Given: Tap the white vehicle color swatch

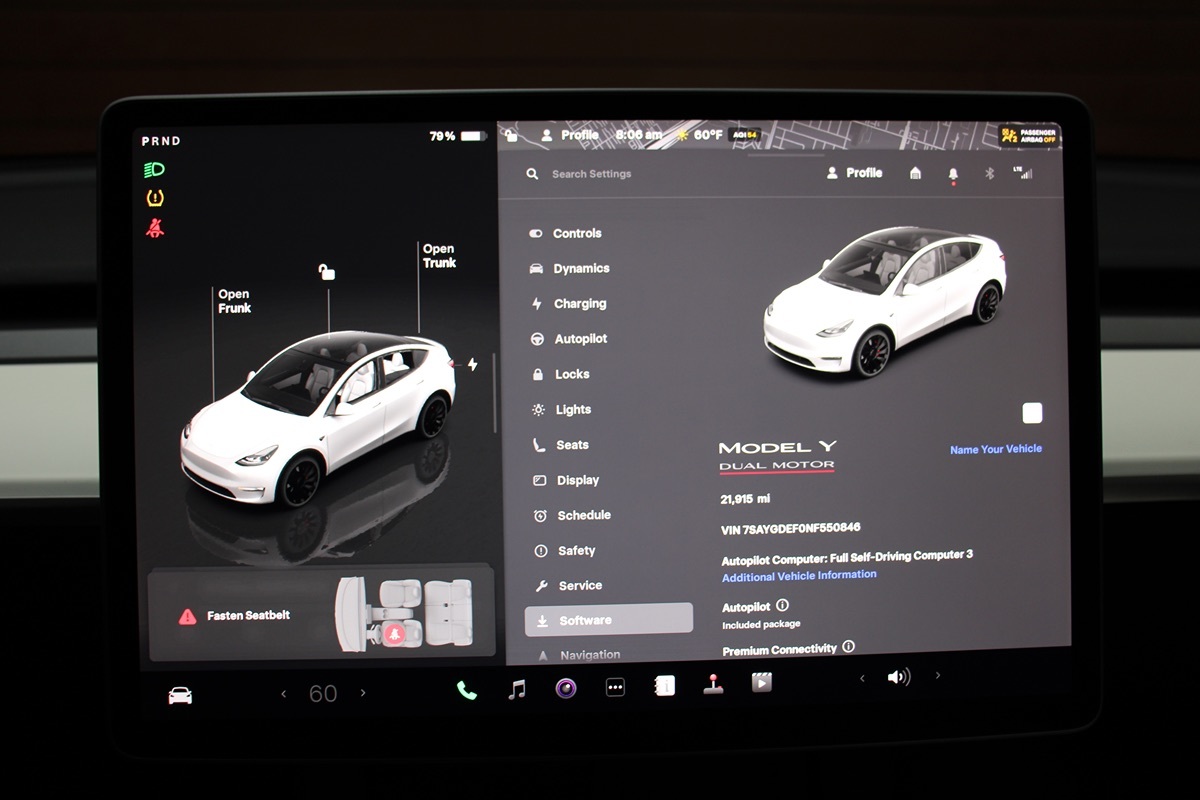Looking at the screenshot, I should click(1032, 413).
